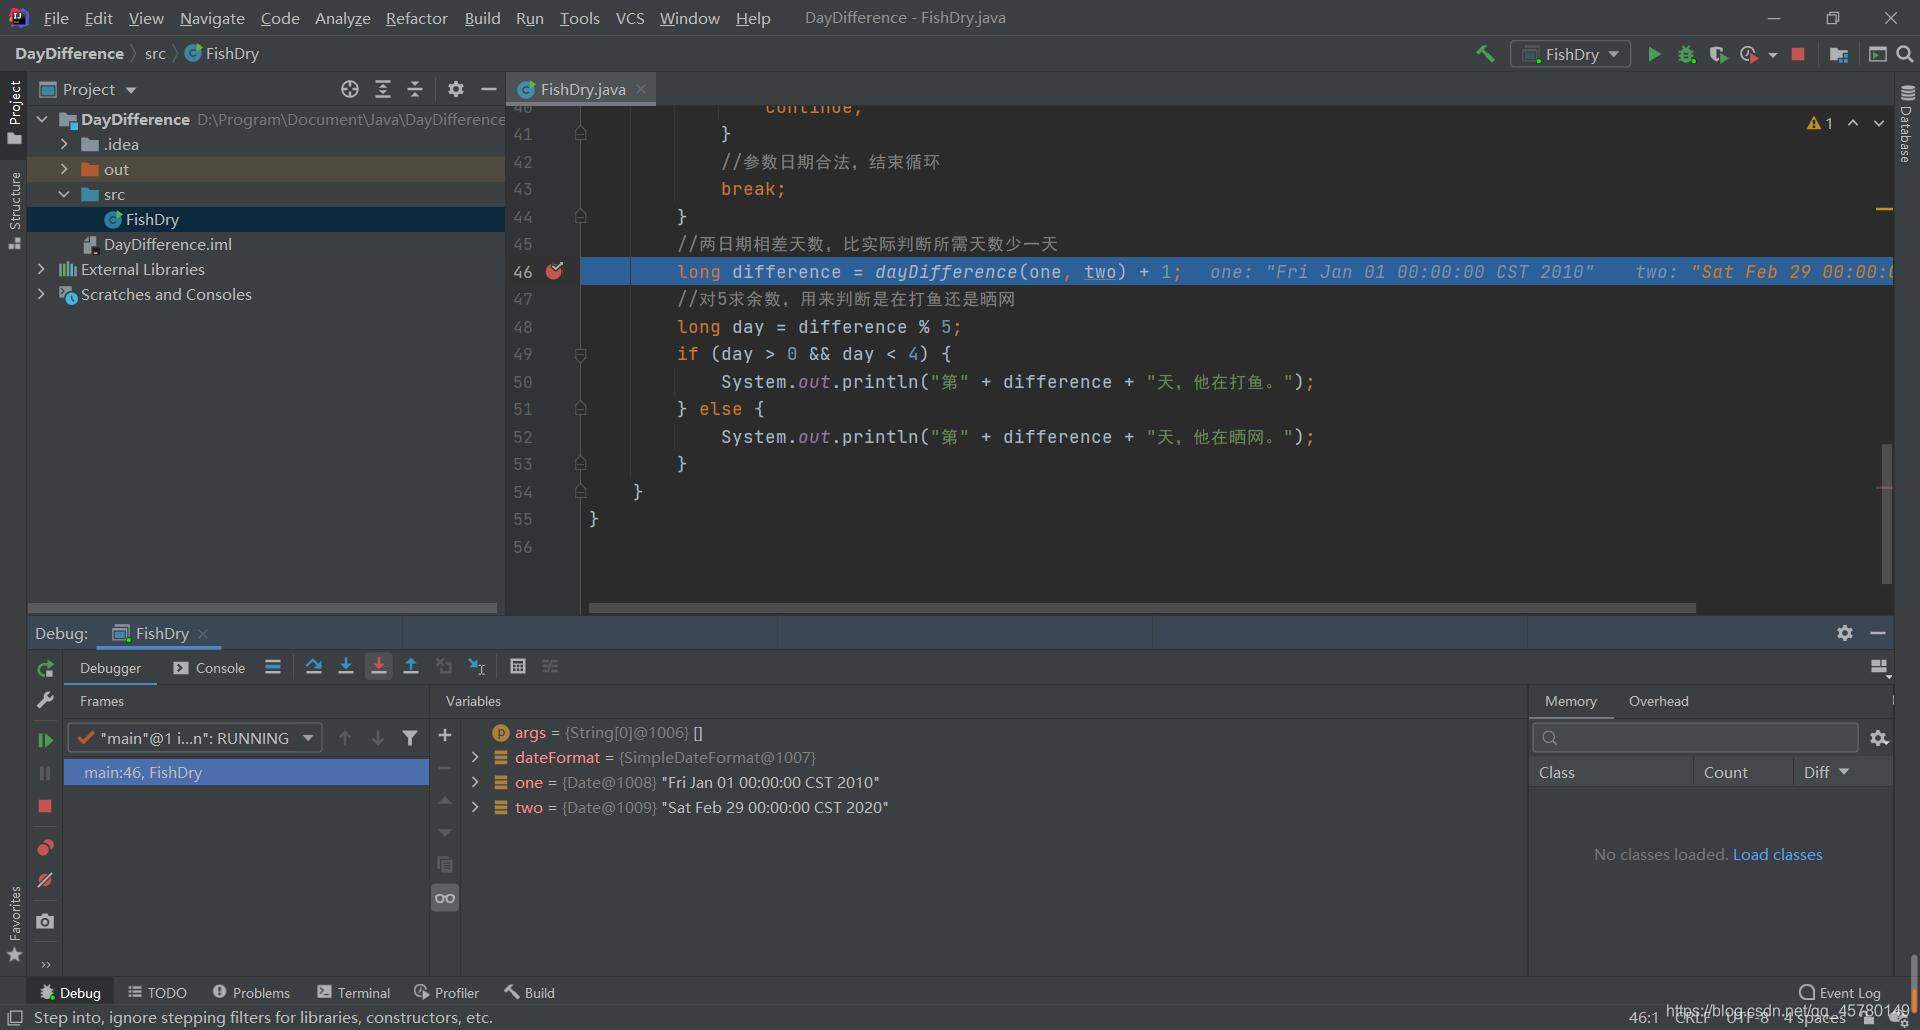This screenshot has height=1030, width=1920.
Task: Open Project panel settings gear
Action: pyautogui.click(x=456, y=89)
